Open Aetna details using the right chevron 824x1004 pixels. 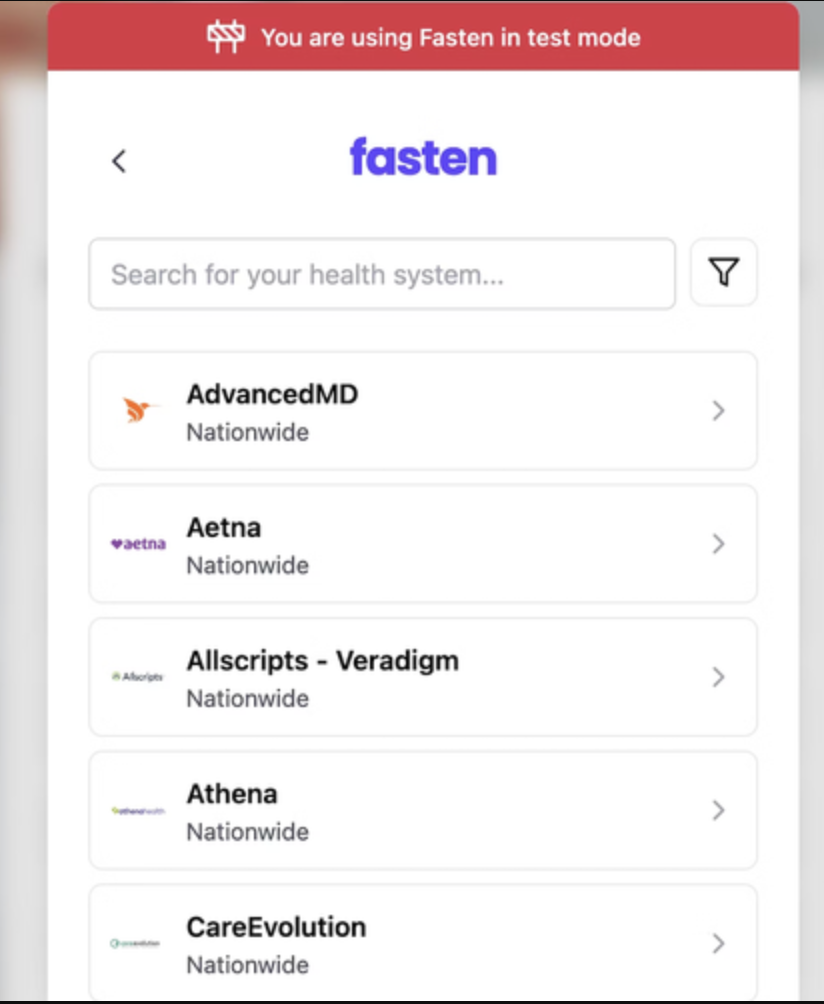click(x=718, y=543)
